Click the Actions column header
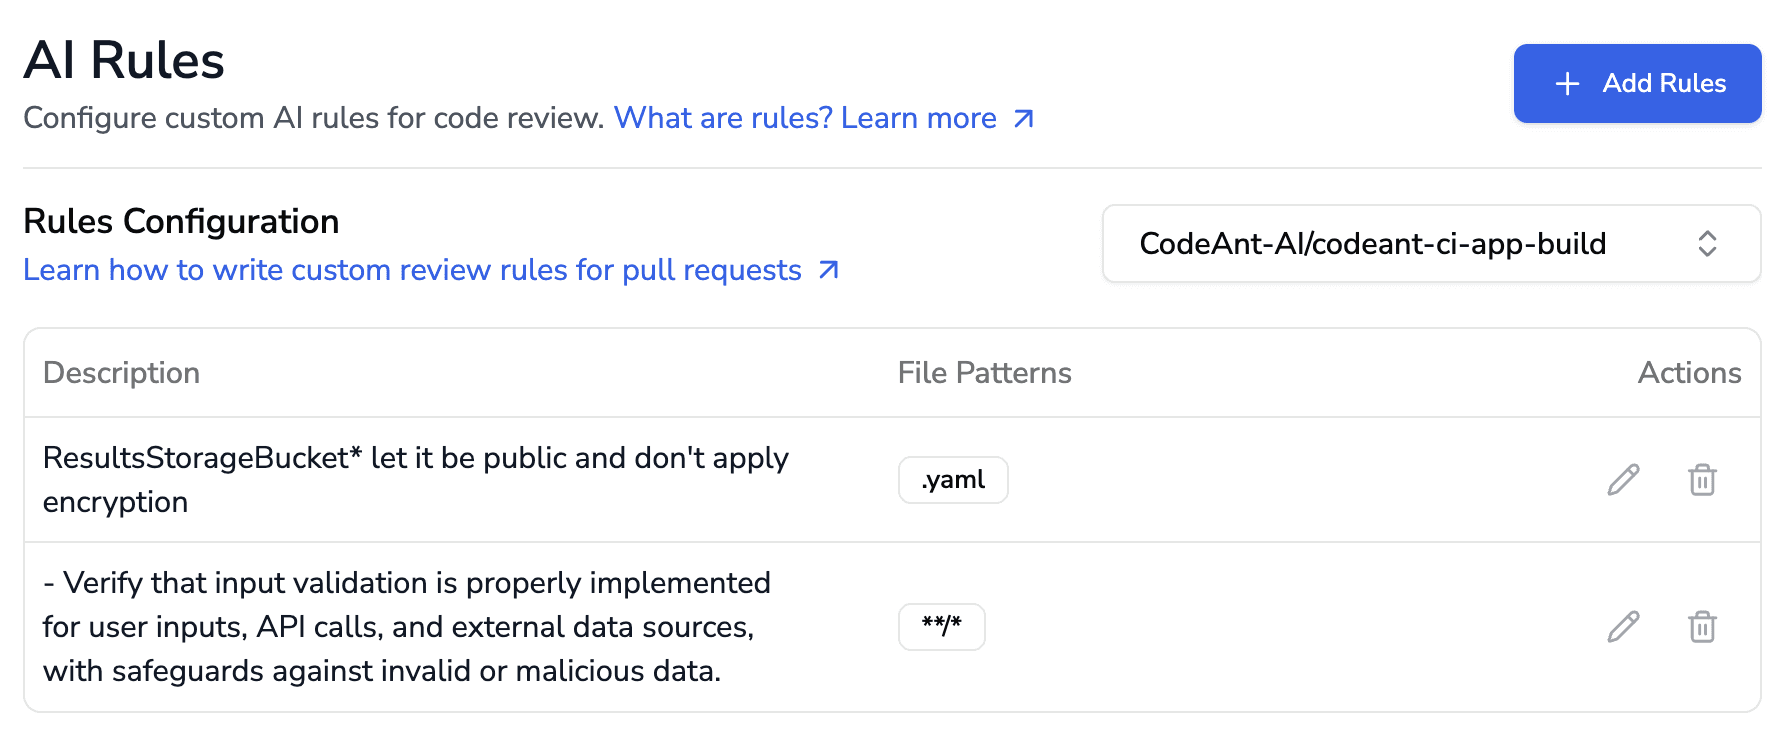Screen dimensions: 1786x738 [x=1690, y=373]
